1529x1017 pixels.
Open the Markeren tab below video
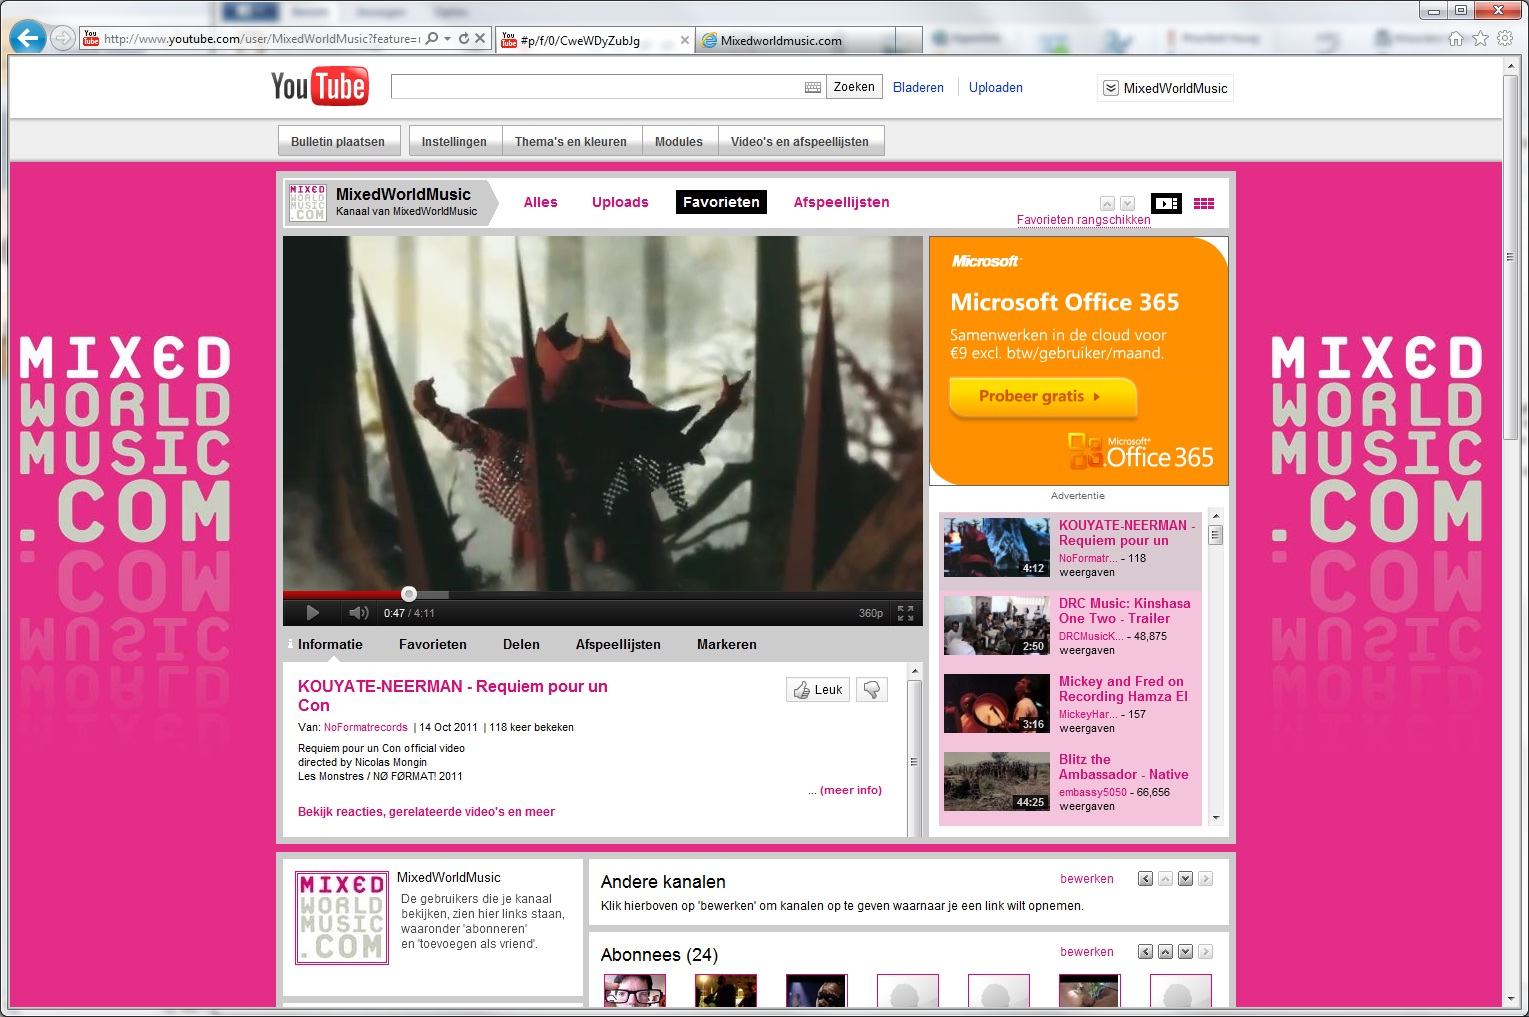coord(727,645)
